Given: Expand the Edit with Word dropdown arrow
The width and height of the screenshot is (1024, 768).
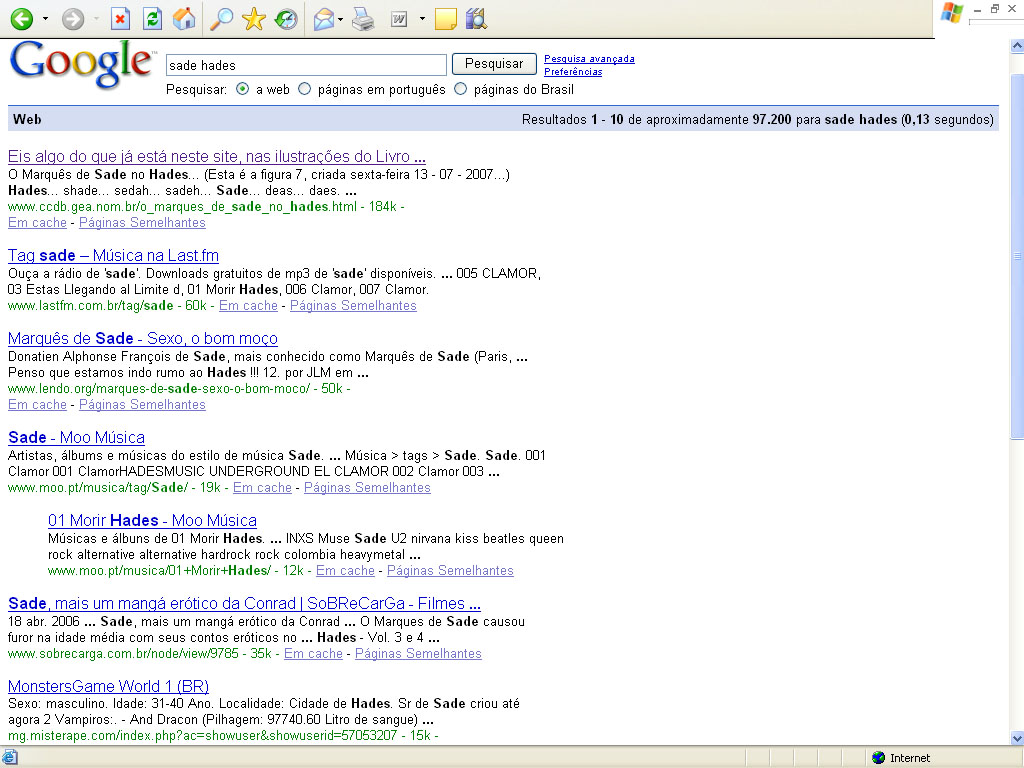Looking at the screenshot, I should 422,19.
